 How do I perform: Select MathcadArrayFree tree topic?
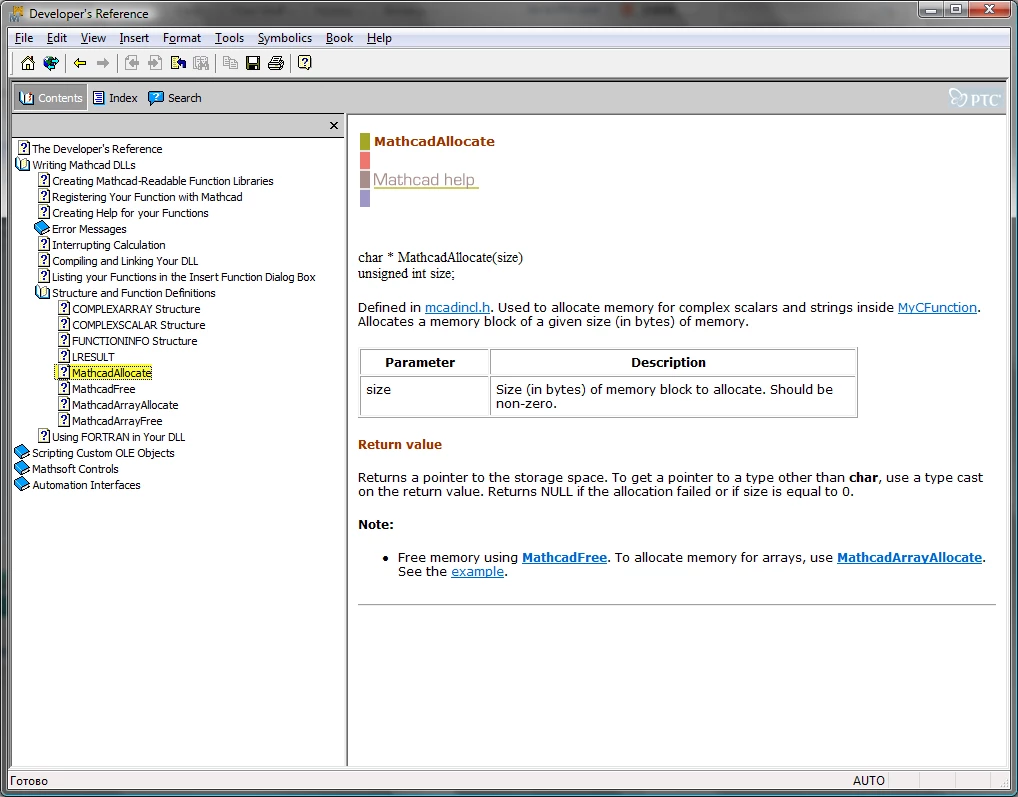click(x=117, y=421)
